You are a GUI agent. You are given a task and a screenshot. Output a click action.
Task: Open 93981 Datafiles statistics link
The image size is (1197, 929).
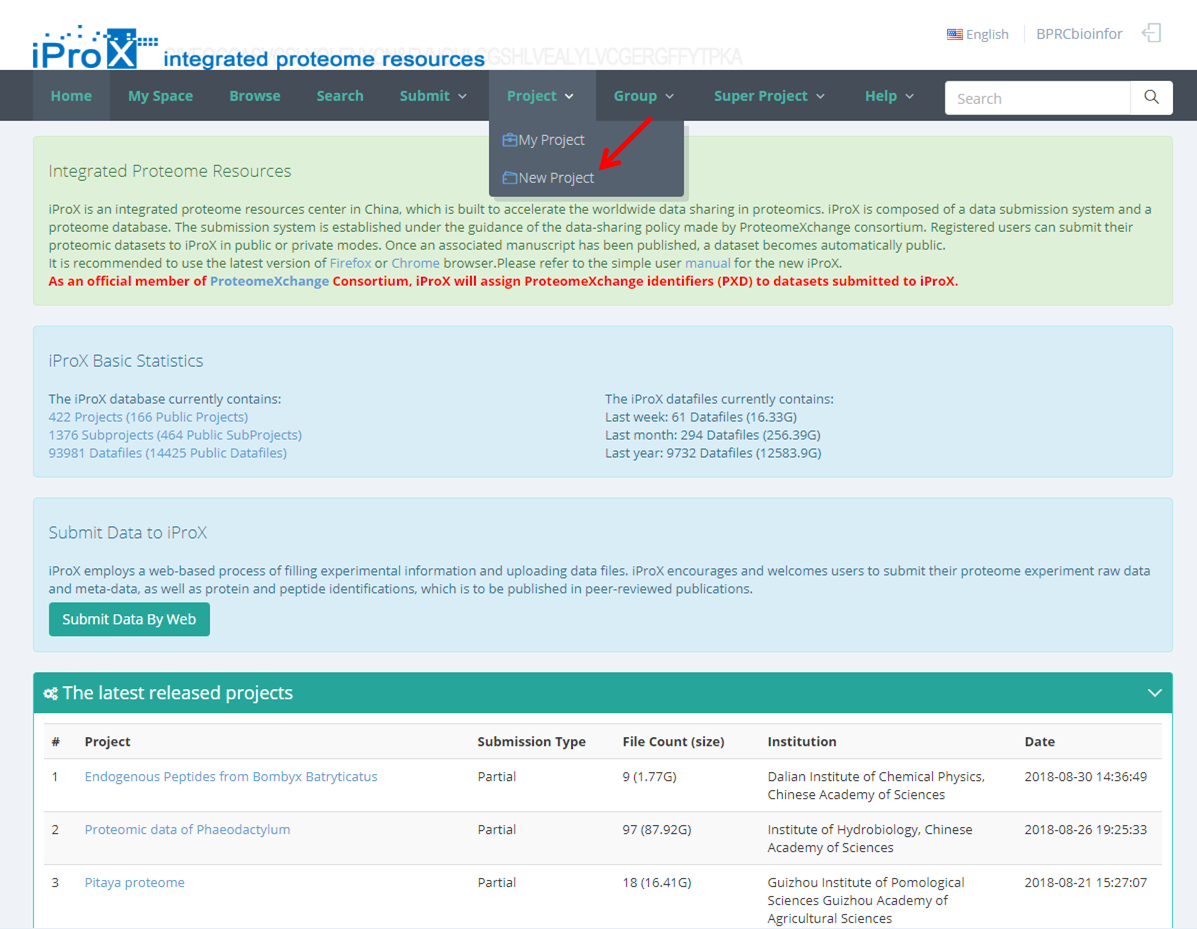pos(168,453)
